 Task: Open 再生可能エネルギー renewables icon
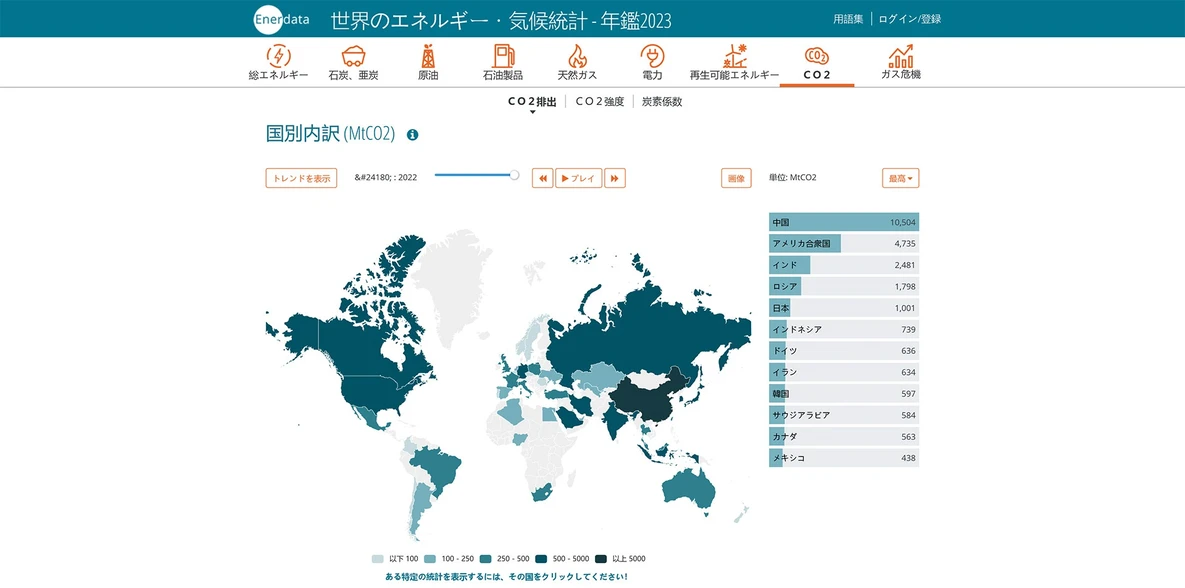pyautogui.click(x=734, y=56)
